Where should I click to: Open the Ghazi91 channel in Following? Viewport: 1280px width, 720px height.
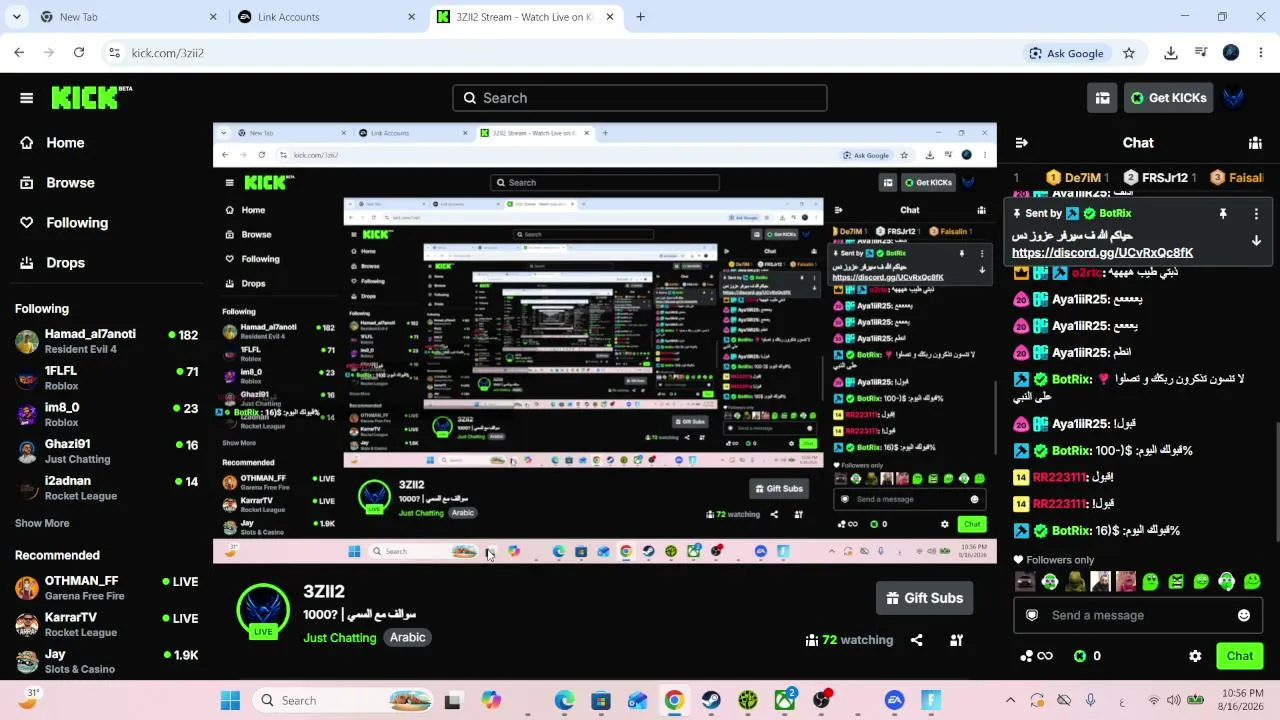tap(106, 451)
